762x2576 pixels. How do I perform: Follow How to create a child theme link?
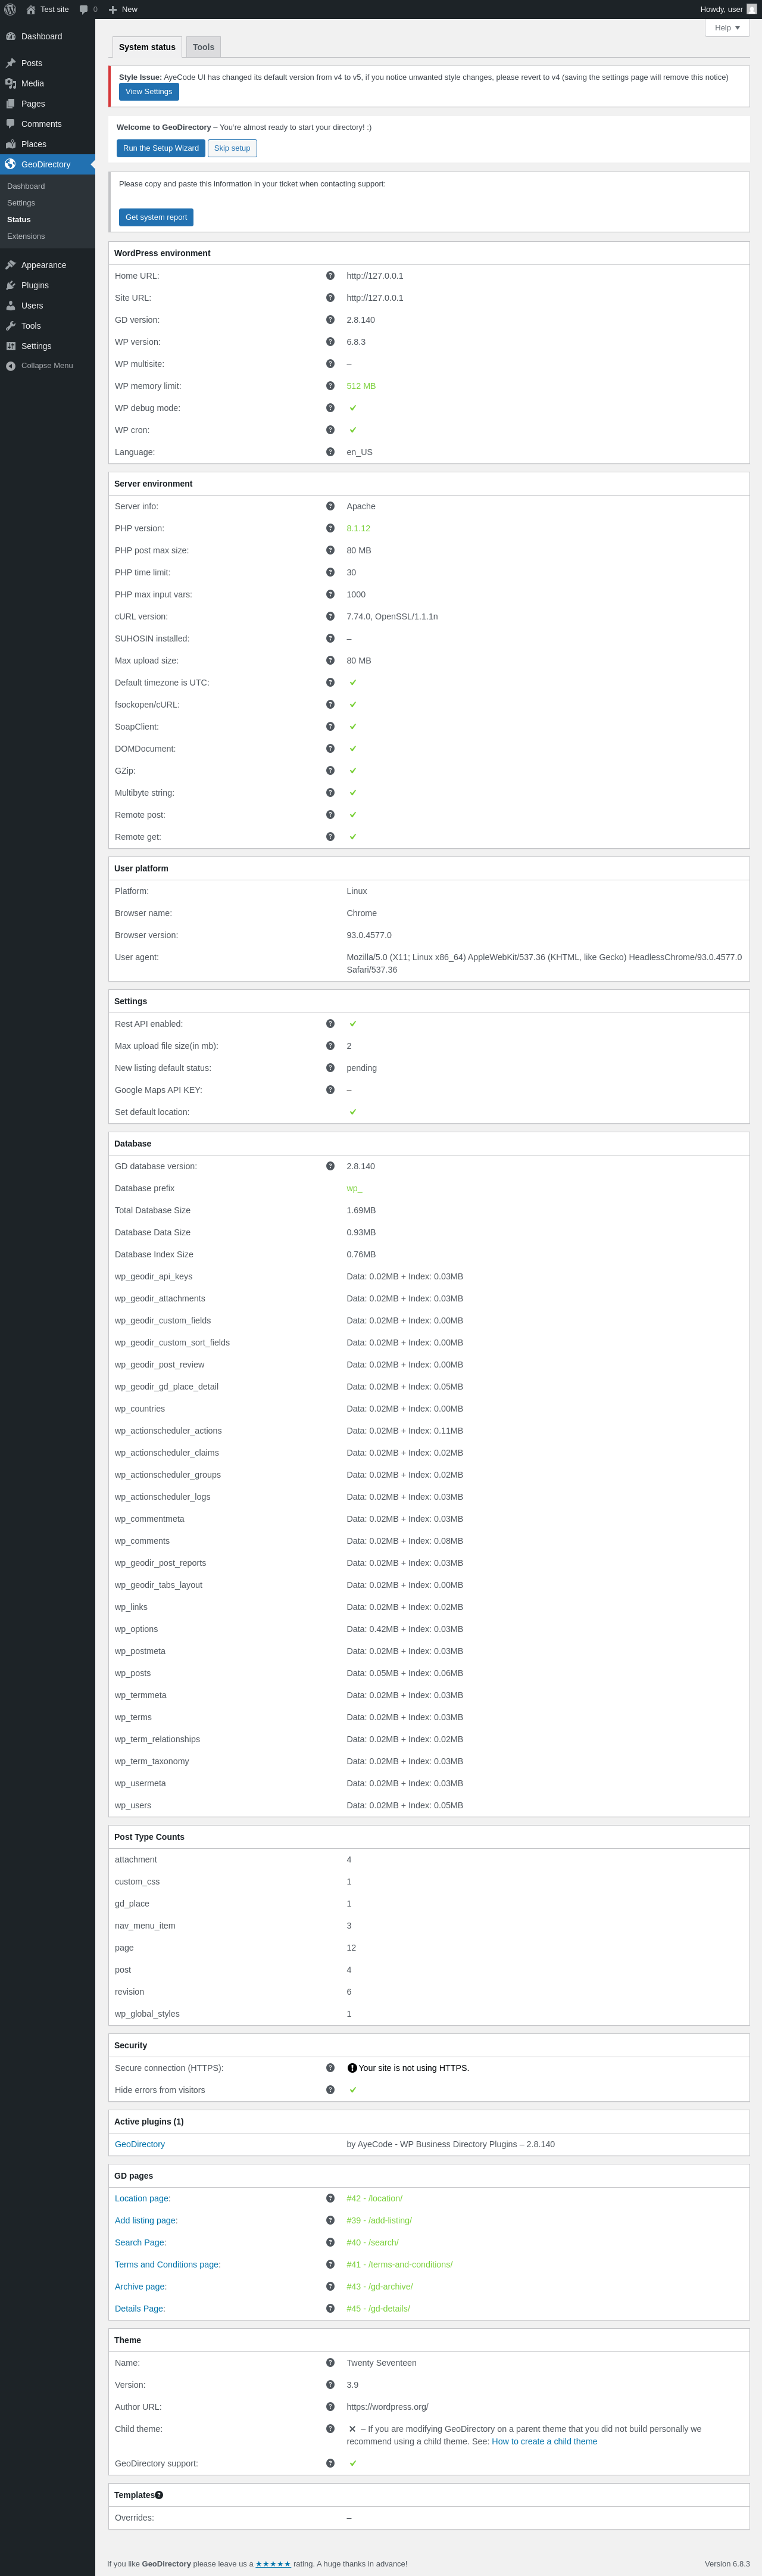tap(544, 2441)
